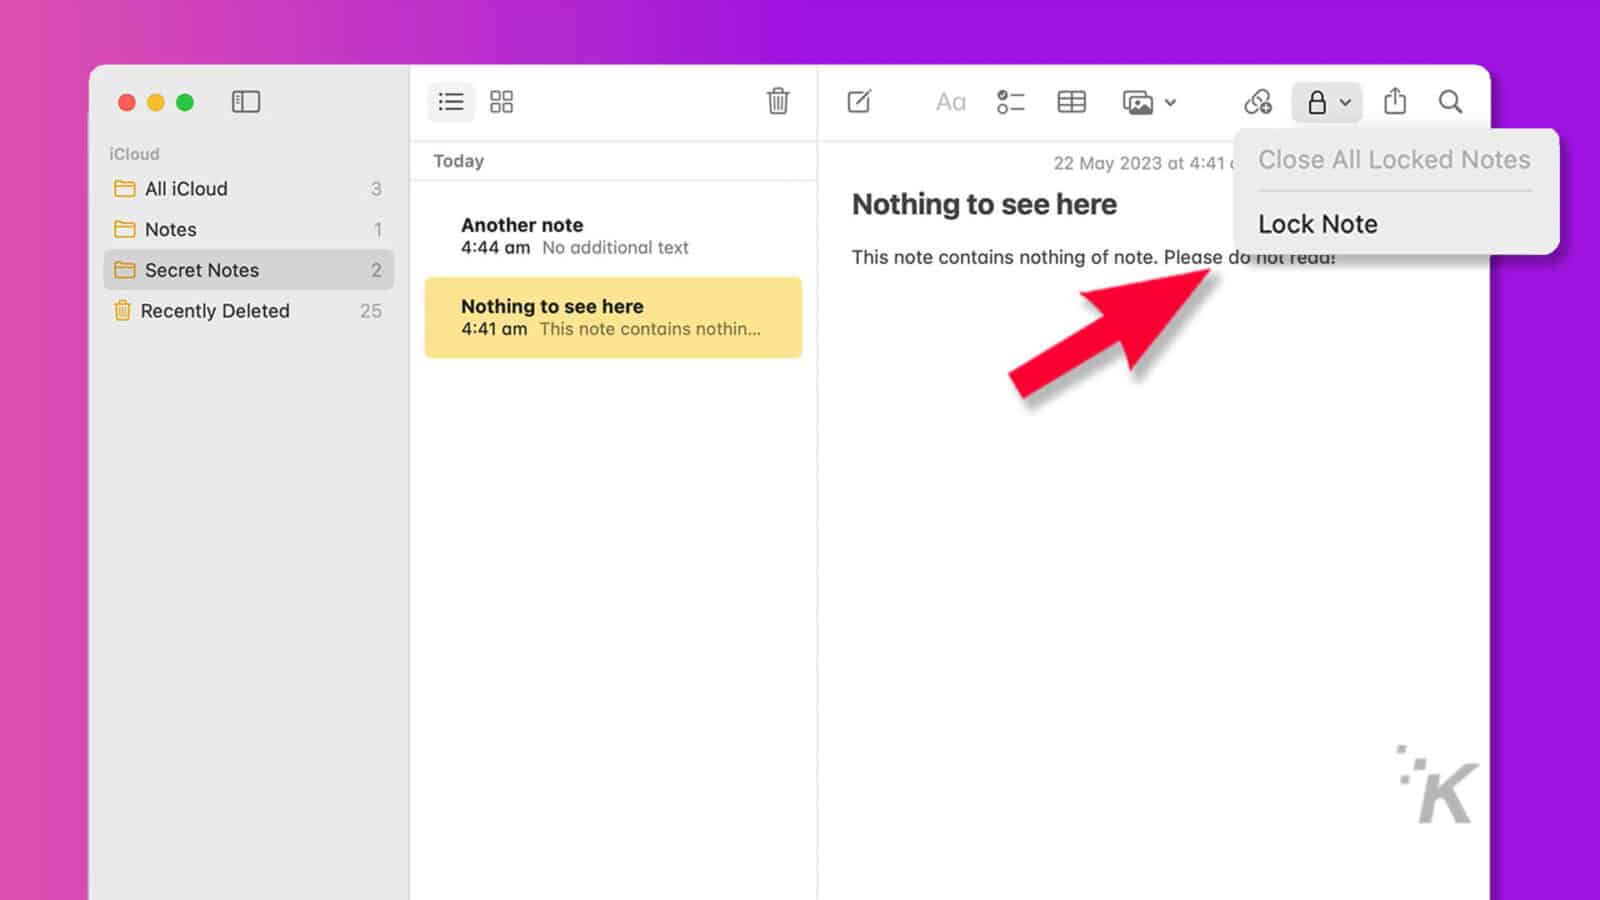Create a new note with the compose icon
Viewport: 1600px width, 900px height.
coord(860,101)
